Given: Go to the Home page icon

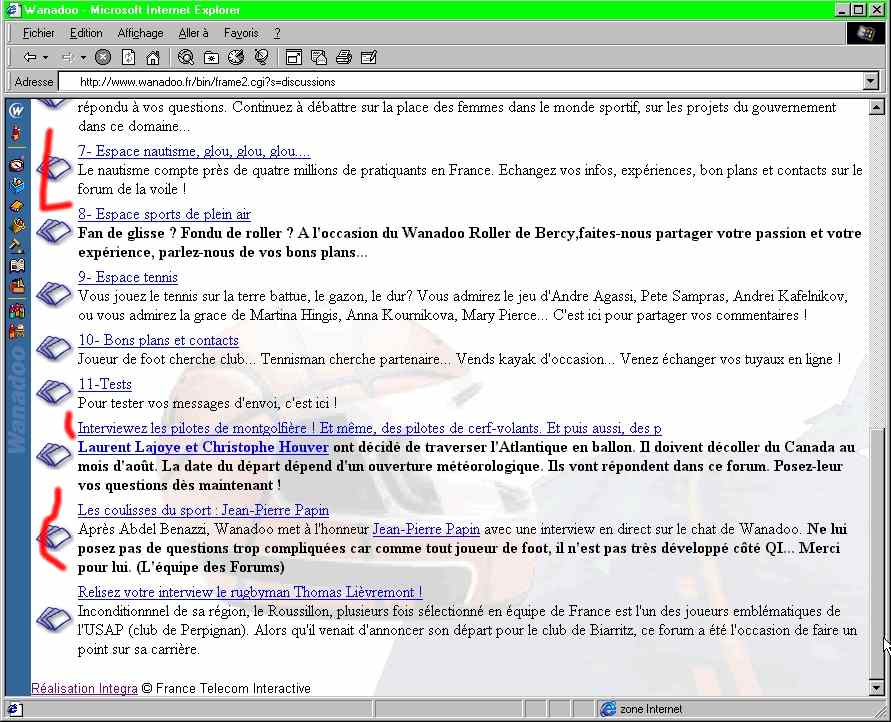Looking at the screenshot, I should 153,57.
